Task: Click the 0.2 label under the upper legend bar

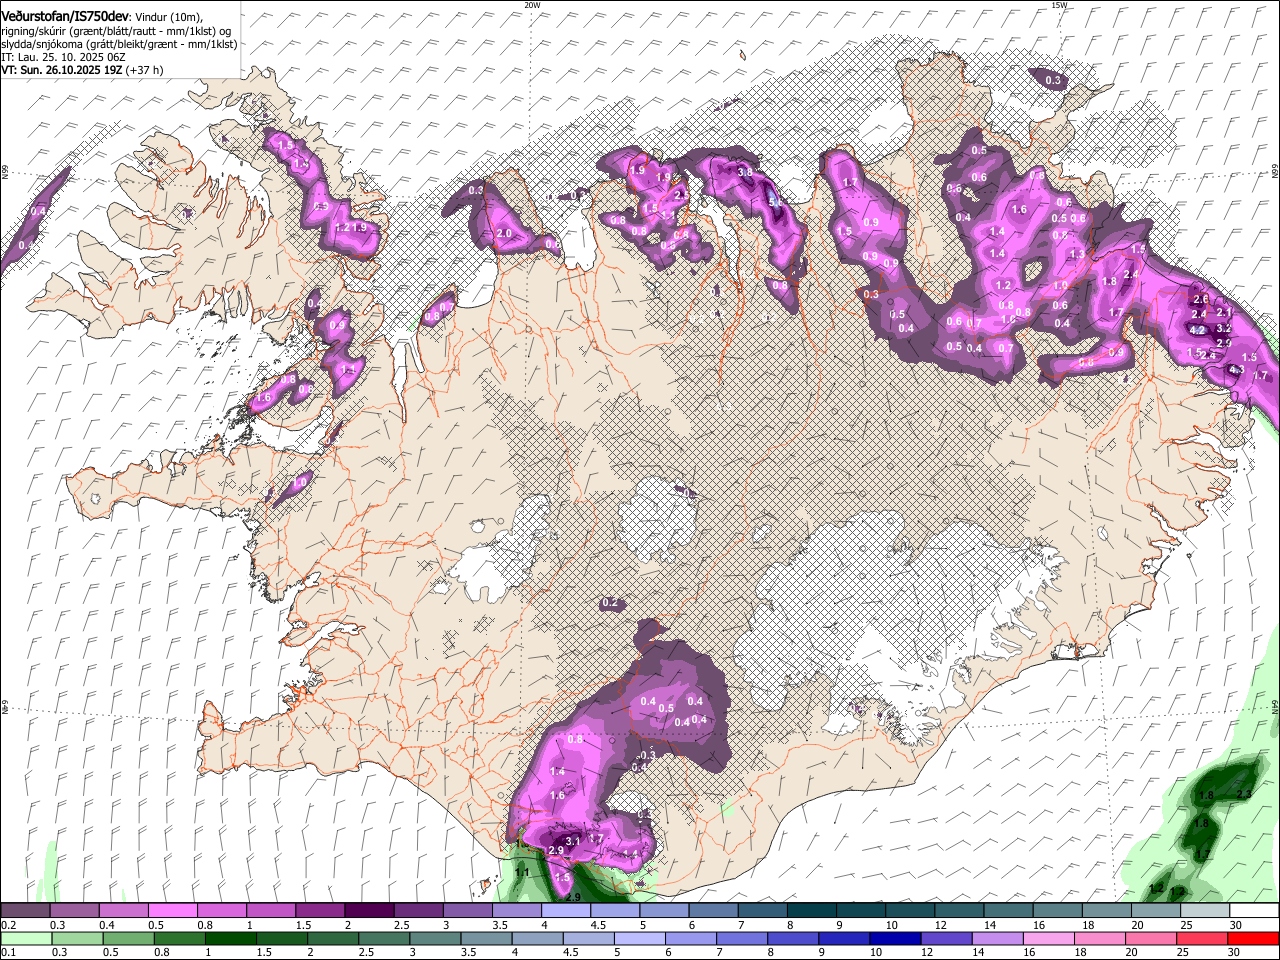Action: (x=8, y=925)
